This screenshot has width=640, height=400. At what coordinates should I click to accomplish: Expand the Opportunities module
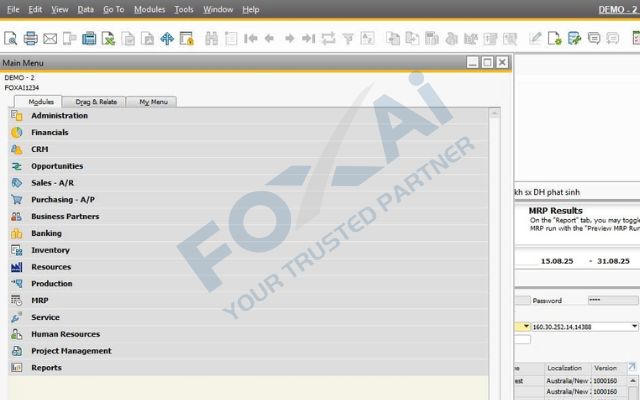click(248, 166)
